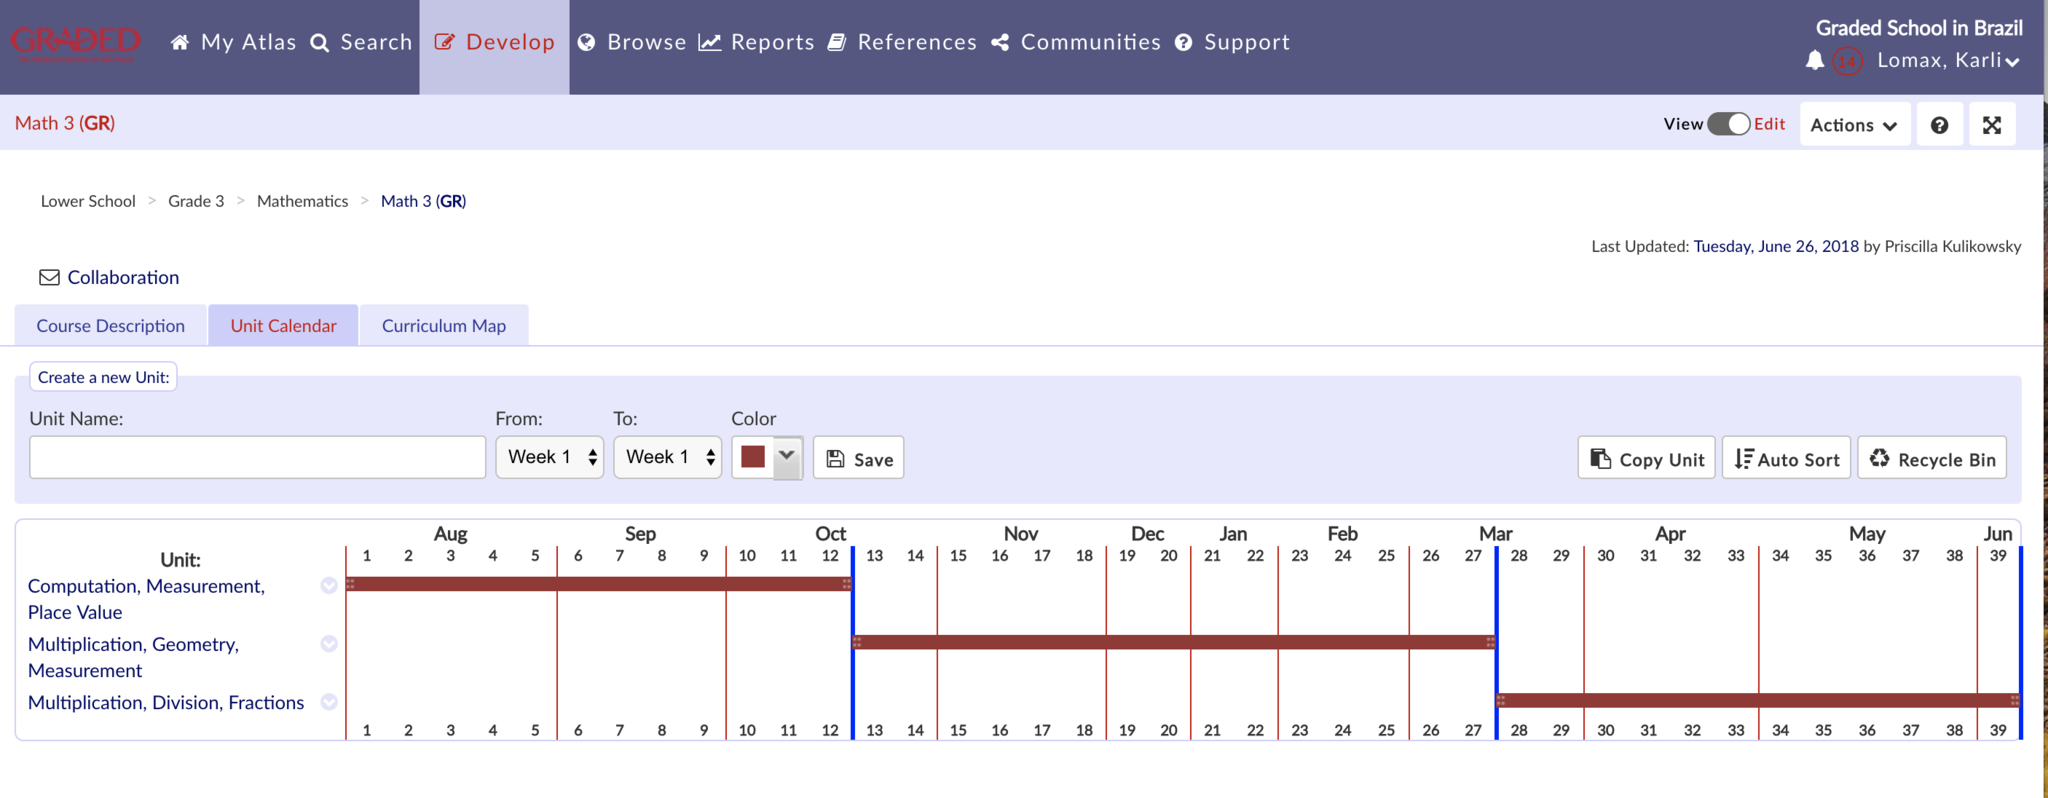Expand options for Multiplication, Division, Fractions
This screenshot has height=798, width=2048.
click(329, 702)
